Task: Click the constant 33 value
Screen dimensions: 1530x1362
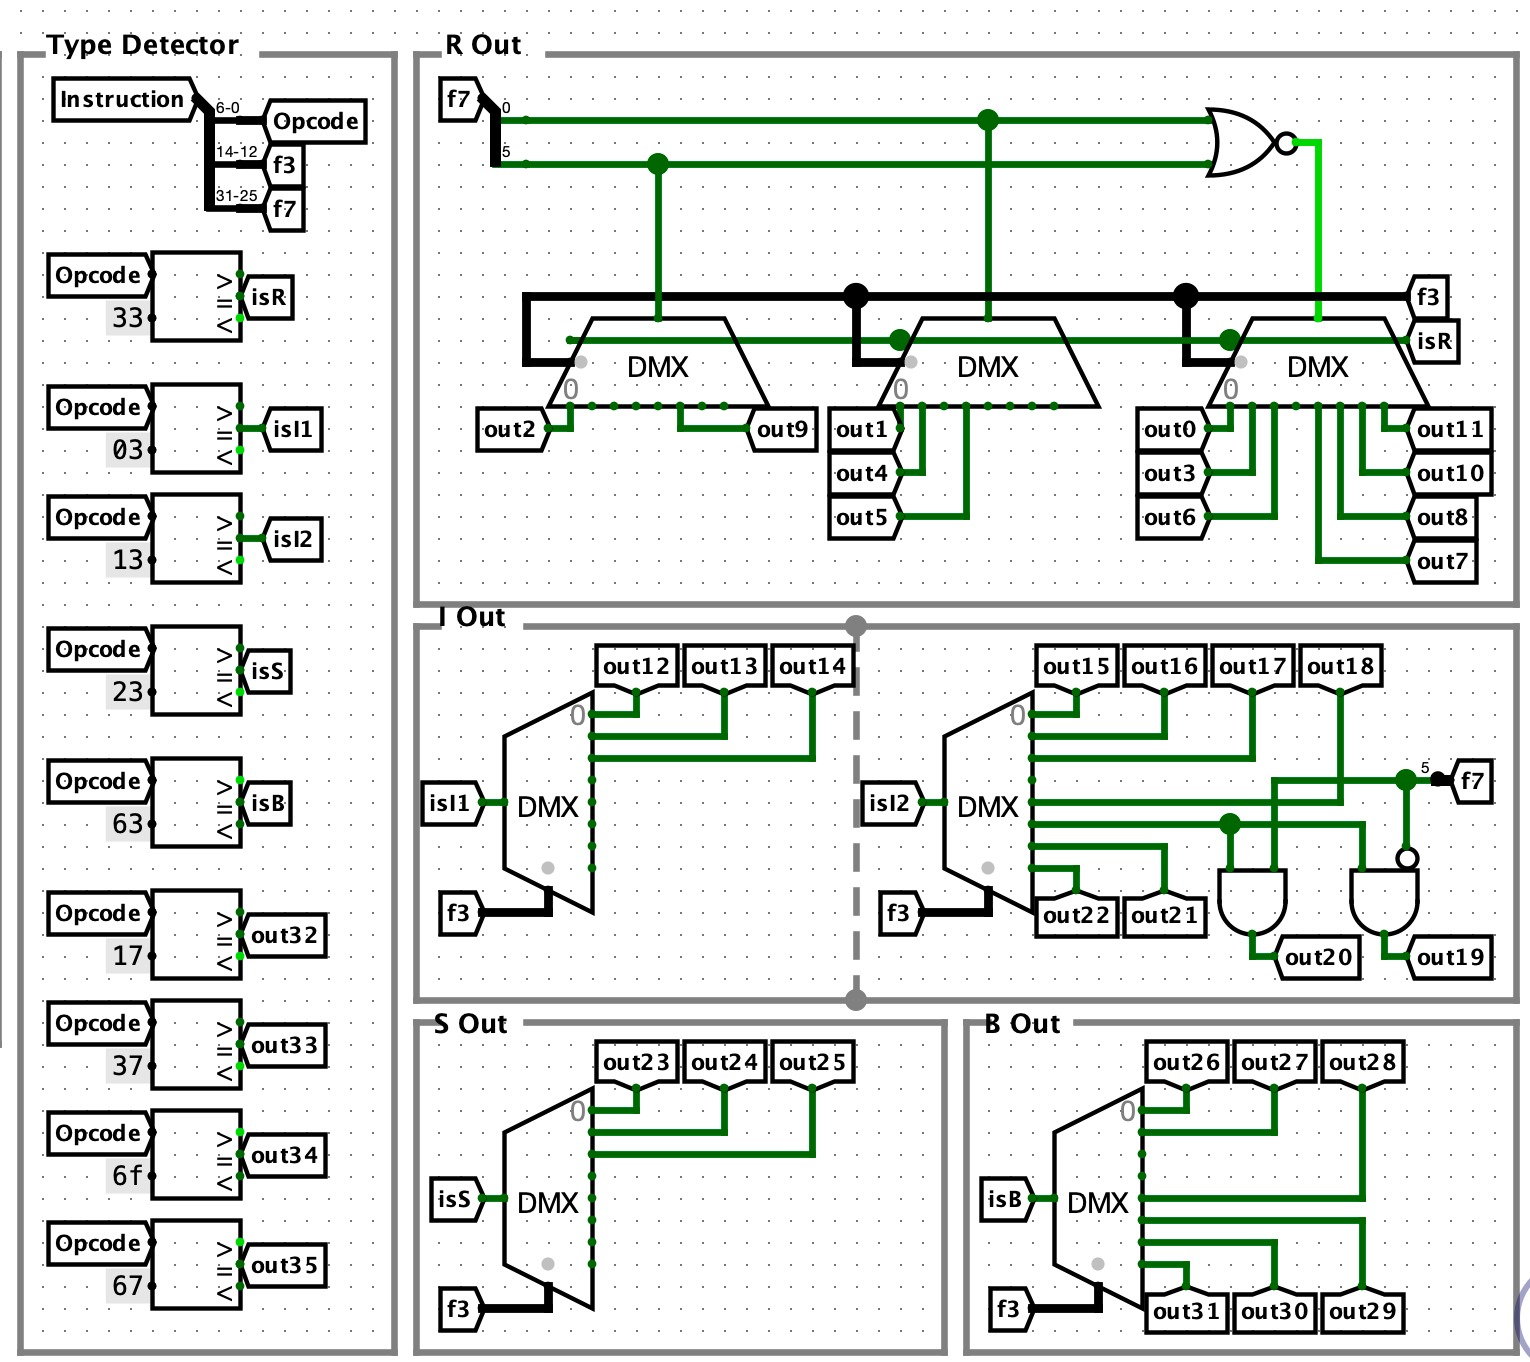Action: [x=128, y=318]
